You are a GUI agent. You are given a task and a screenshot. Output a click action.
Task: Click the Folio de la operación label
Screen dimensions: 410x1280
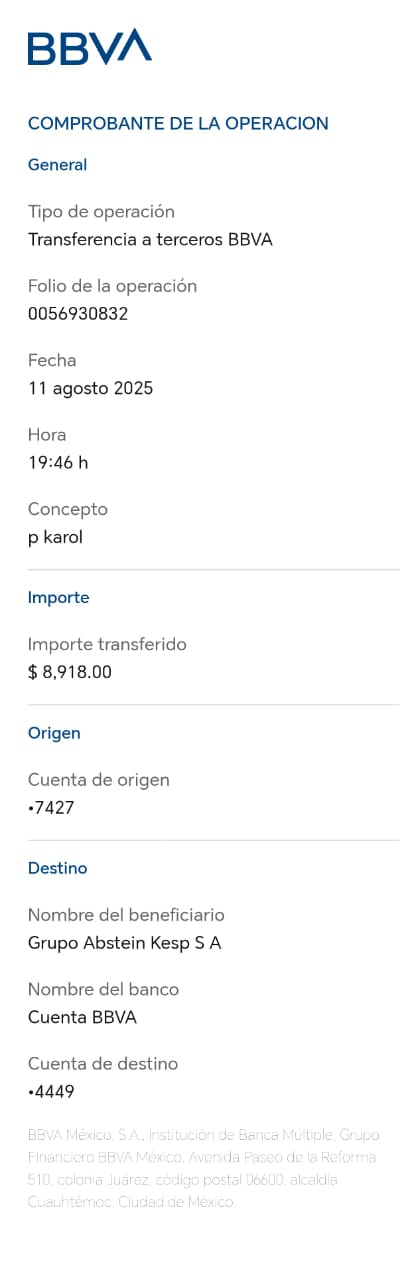pyautogui.click(x=112, y=286)
